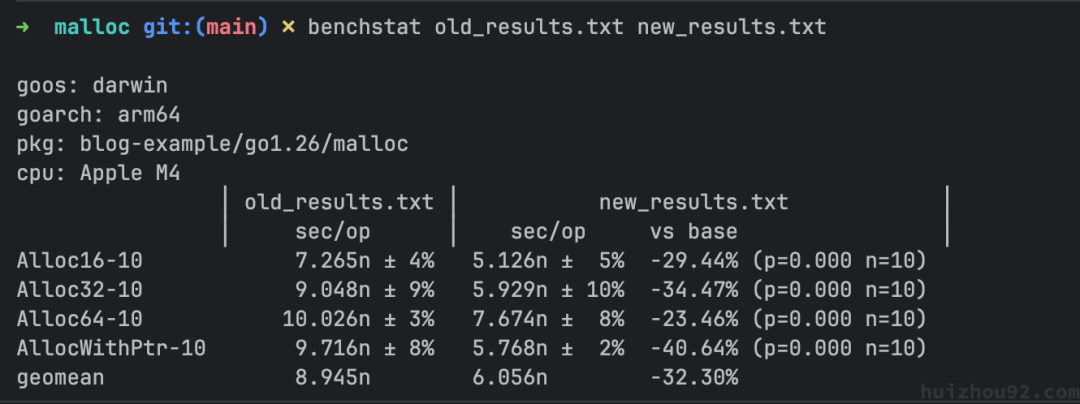This screenshot has width=1080, height=404.
Task: Click the Alloc64-10 benchmark name
Action: (x=80, y=319)
